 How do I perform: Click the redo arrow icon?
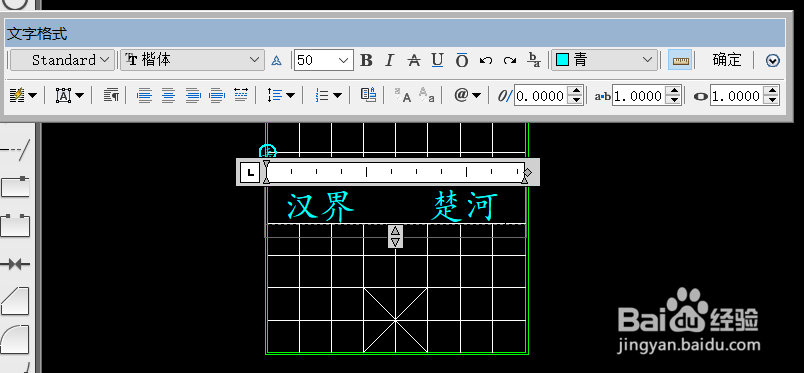(x=509, y=61)
